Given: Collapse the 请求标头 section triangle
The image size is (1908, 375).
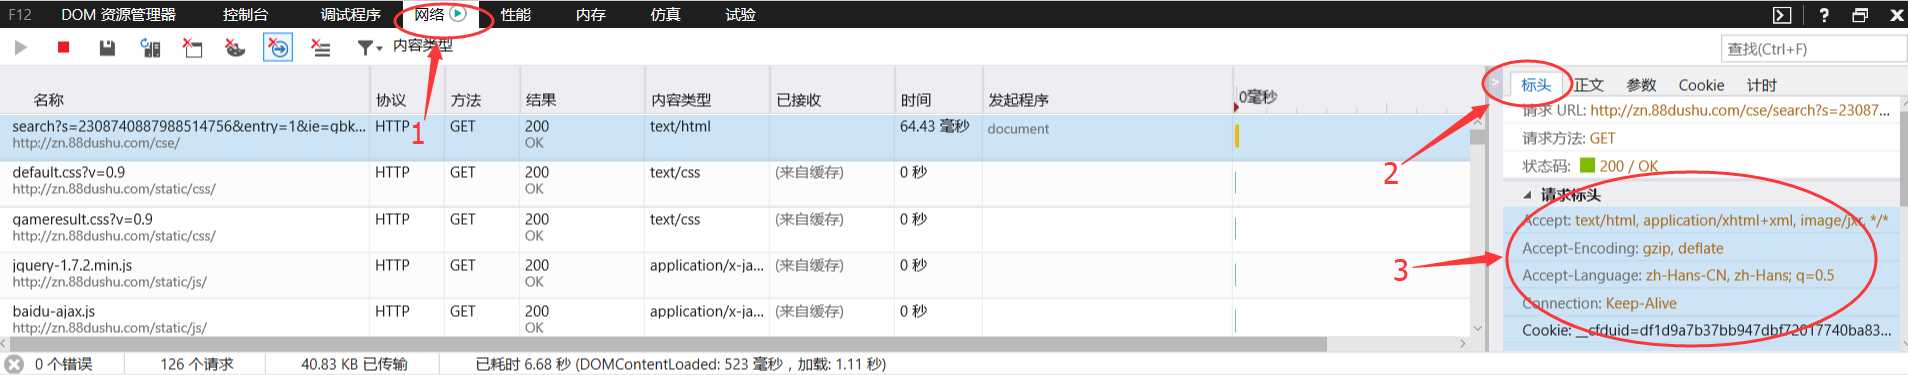Looking at the screenshot, I should coord(1527,195).
